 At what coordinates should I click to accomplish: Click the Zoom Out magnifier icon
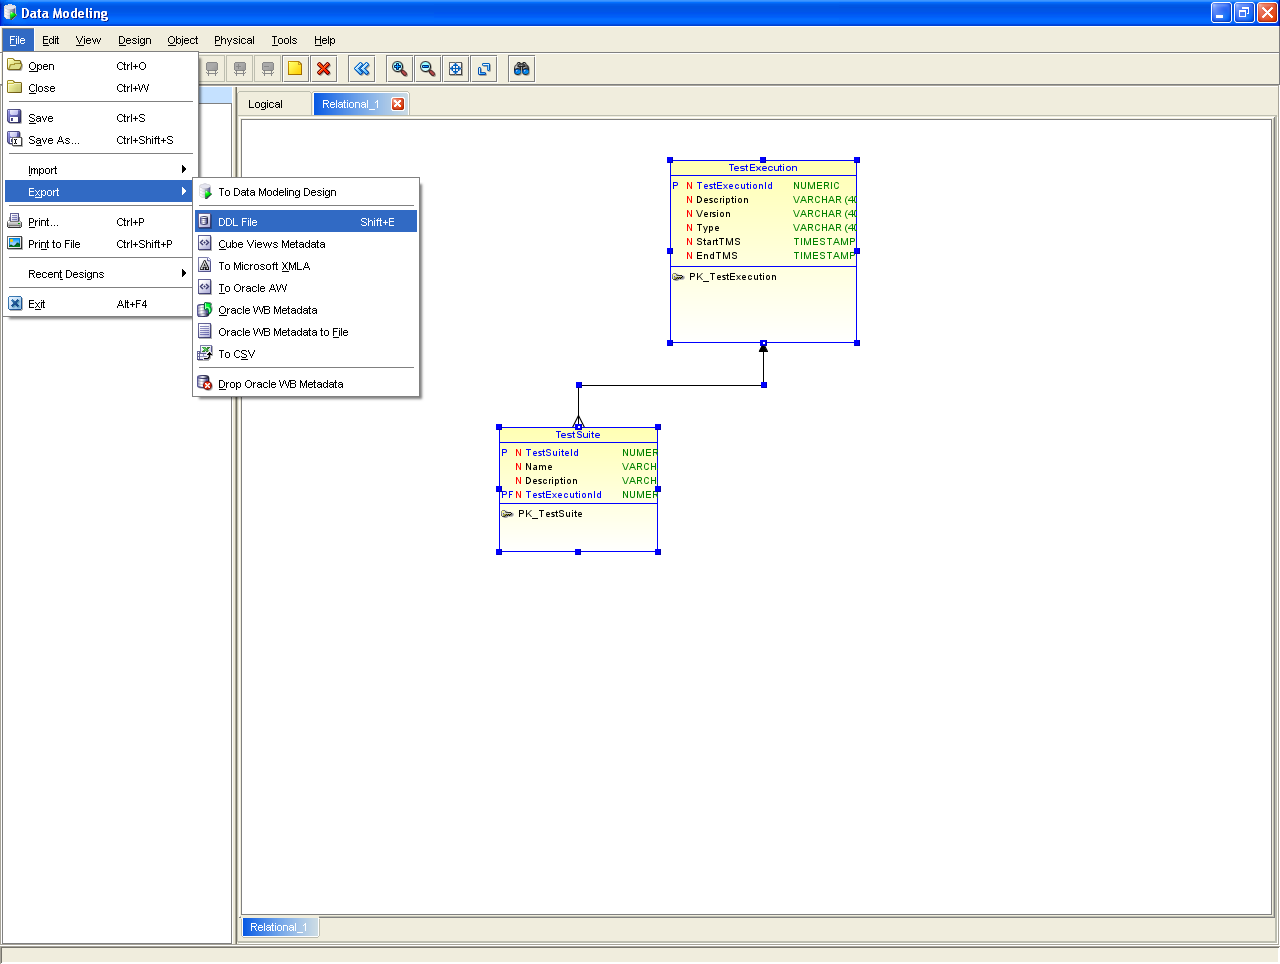(x=427, y=68)
